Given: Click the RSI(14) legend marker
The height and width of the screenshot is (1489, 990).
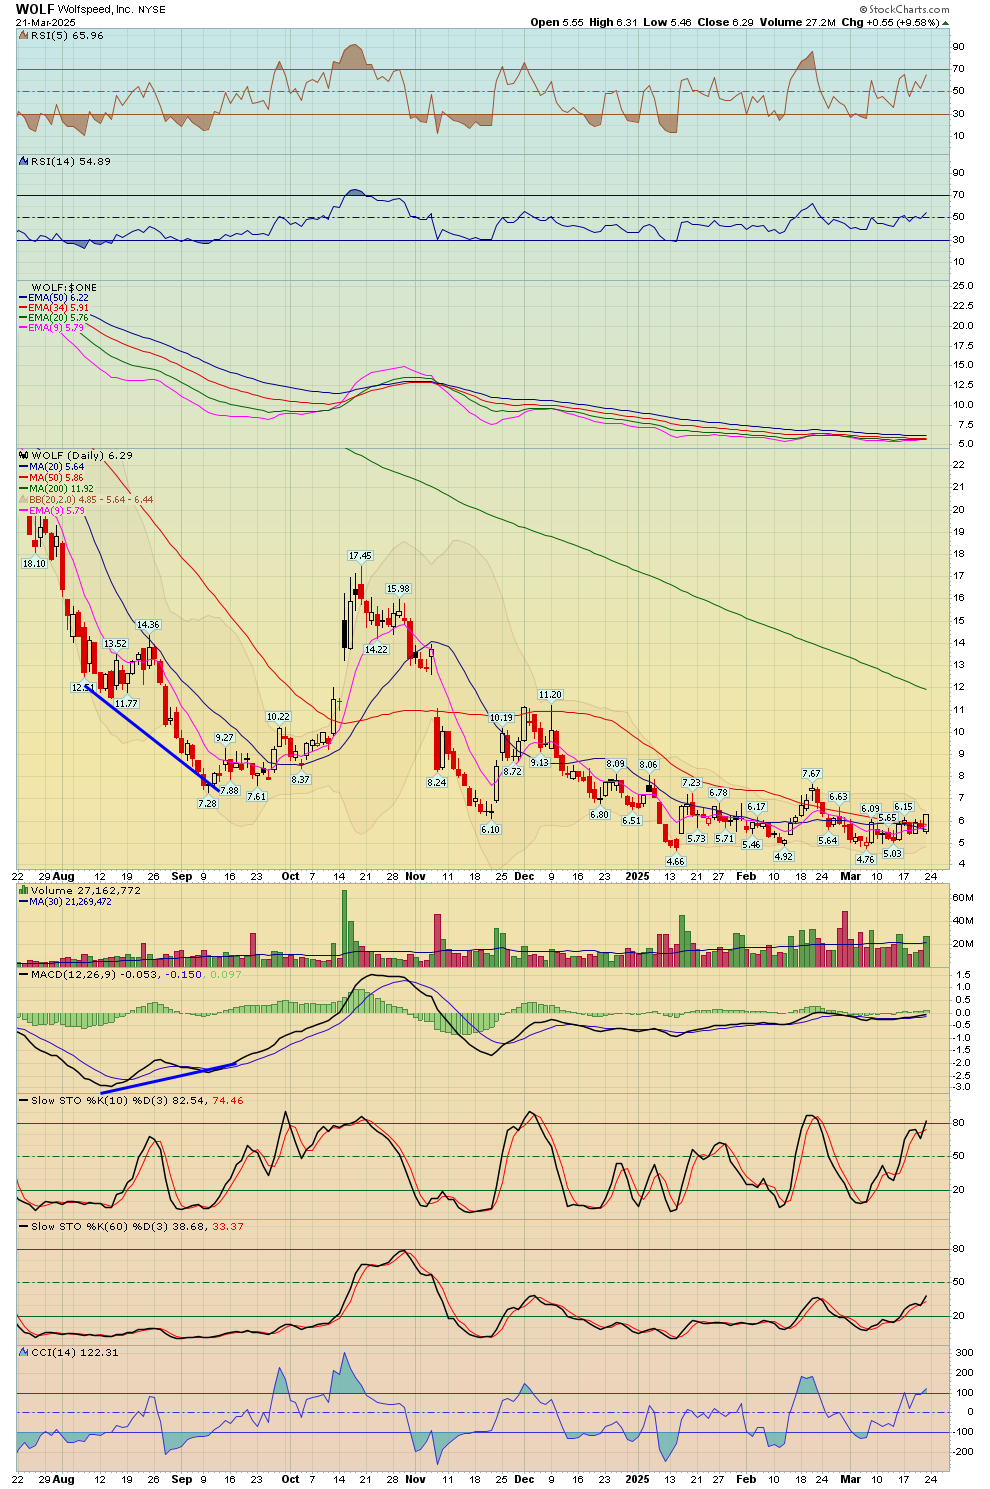Looking at the screenshot, I should [23, 161].
